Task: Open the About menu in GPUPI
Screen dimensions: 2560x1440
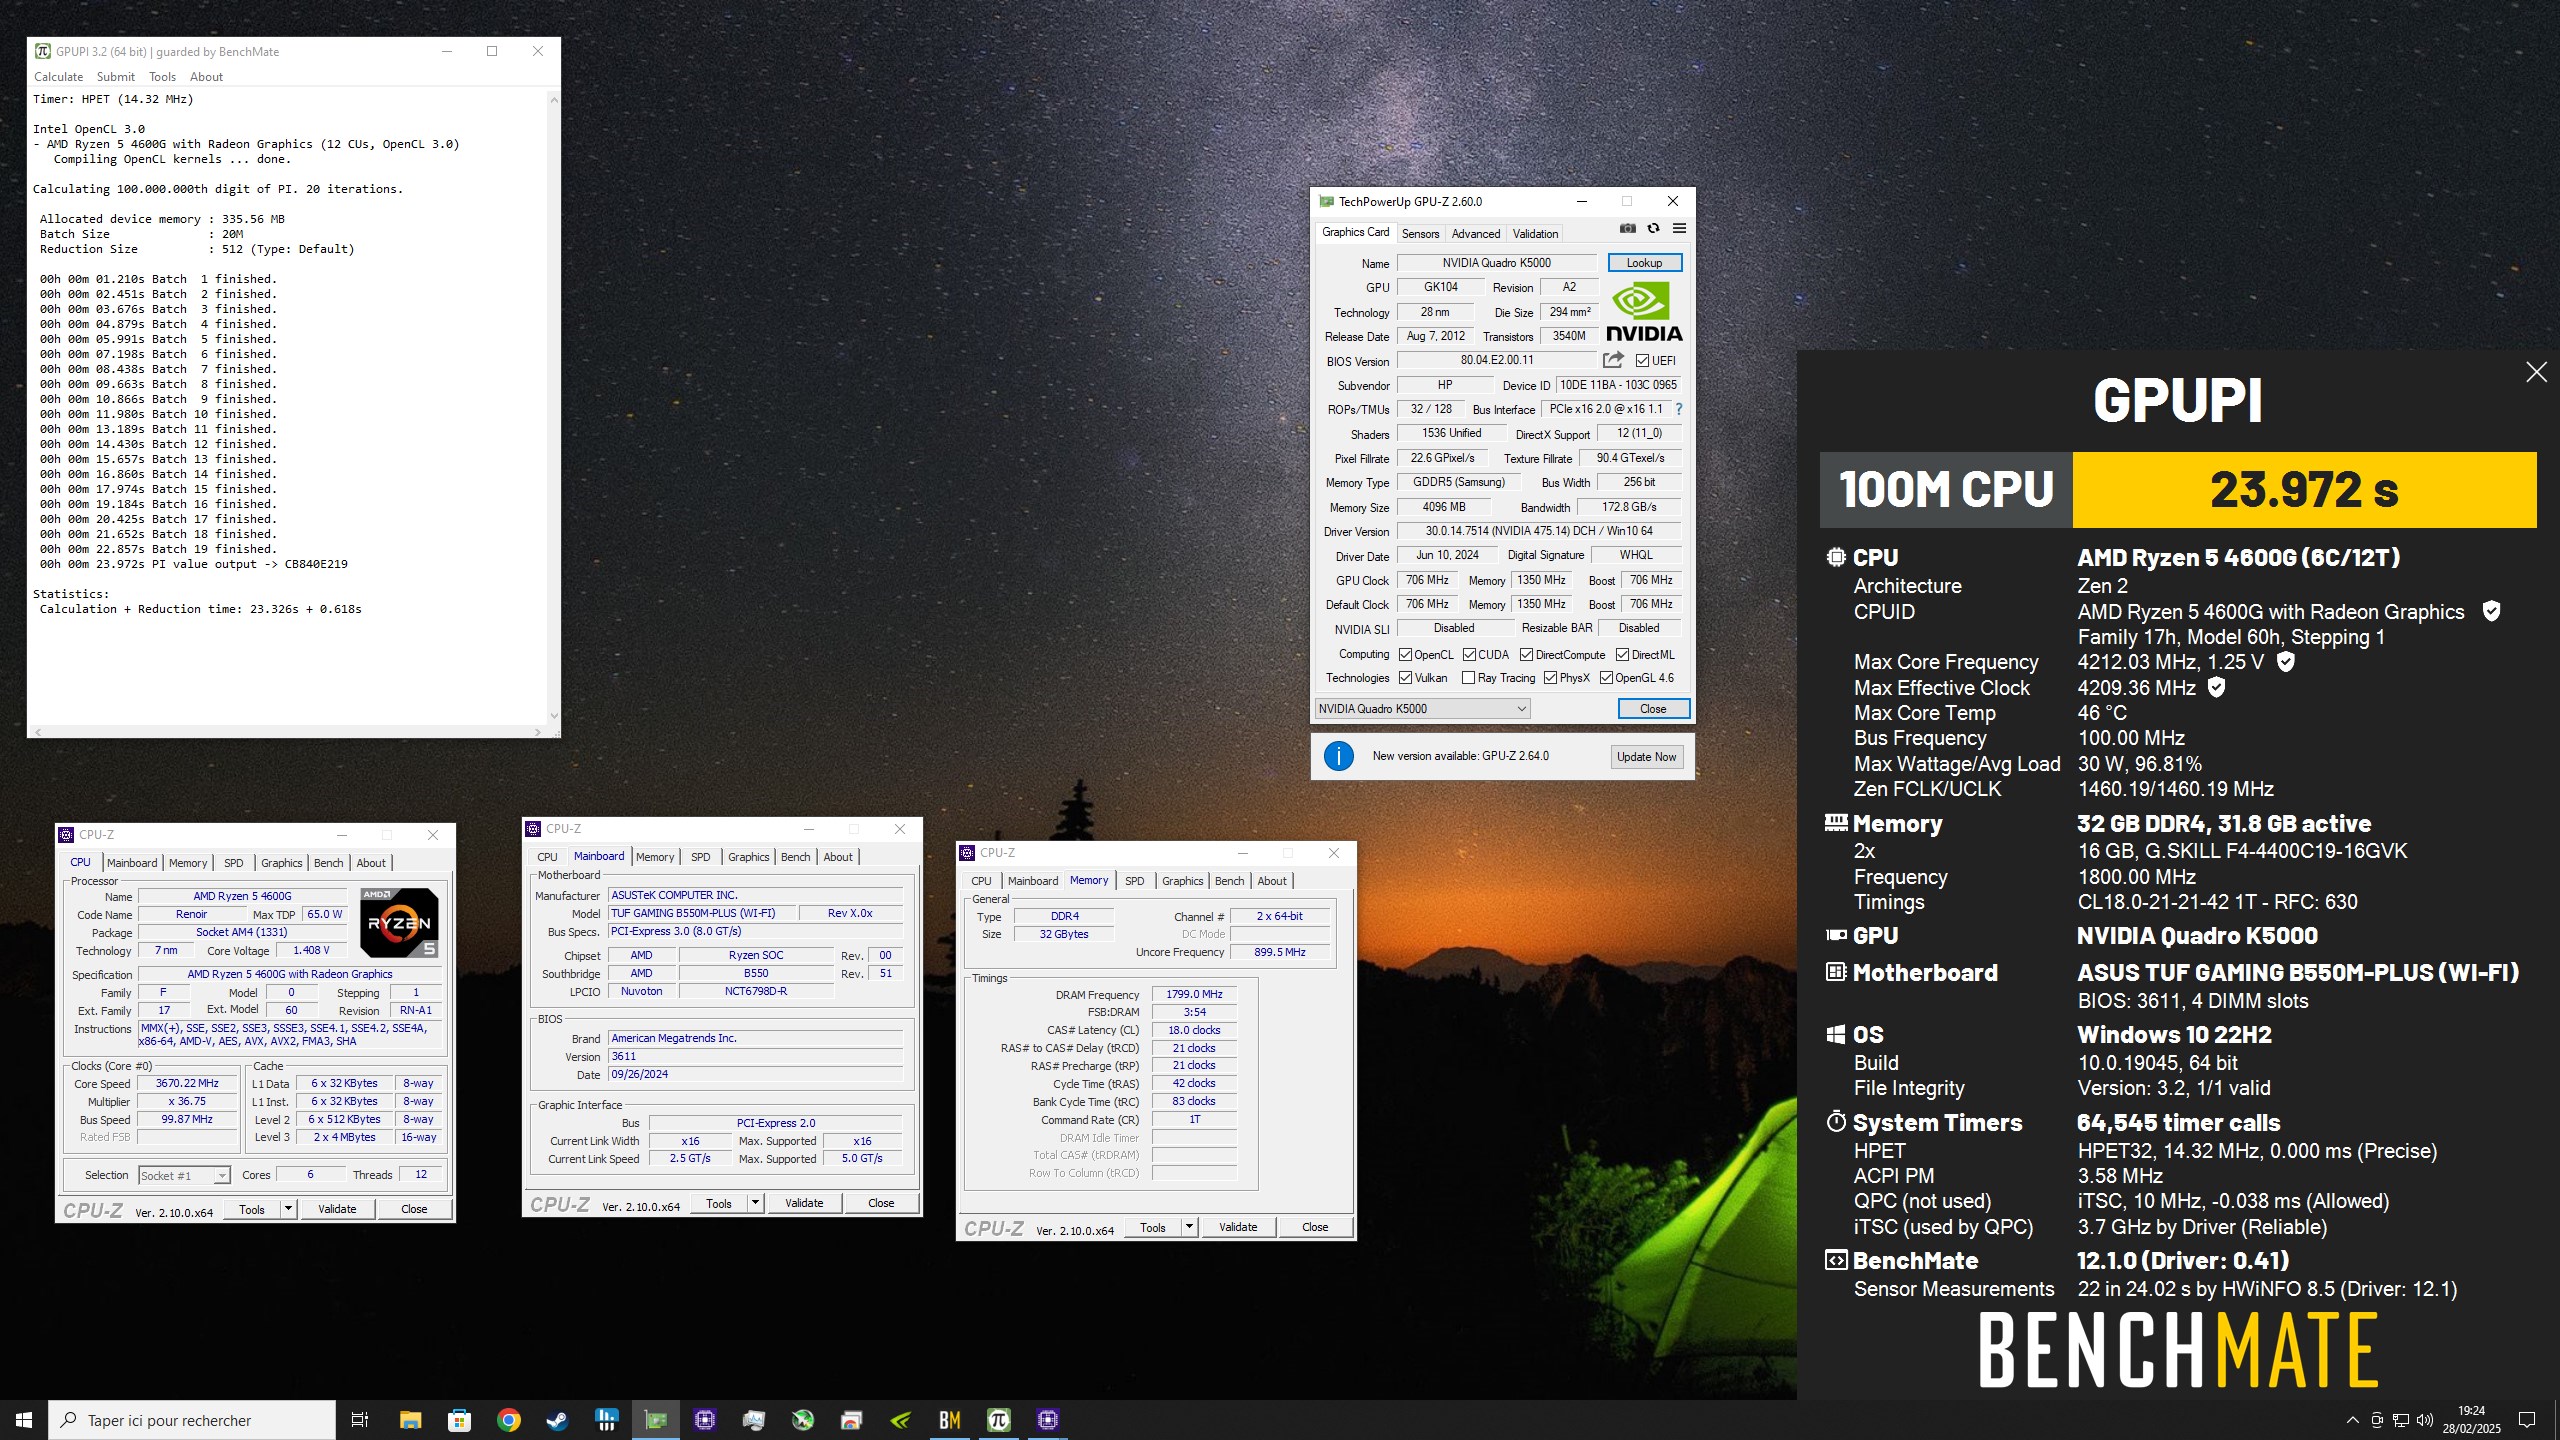Action: click(x=206, y=77)
